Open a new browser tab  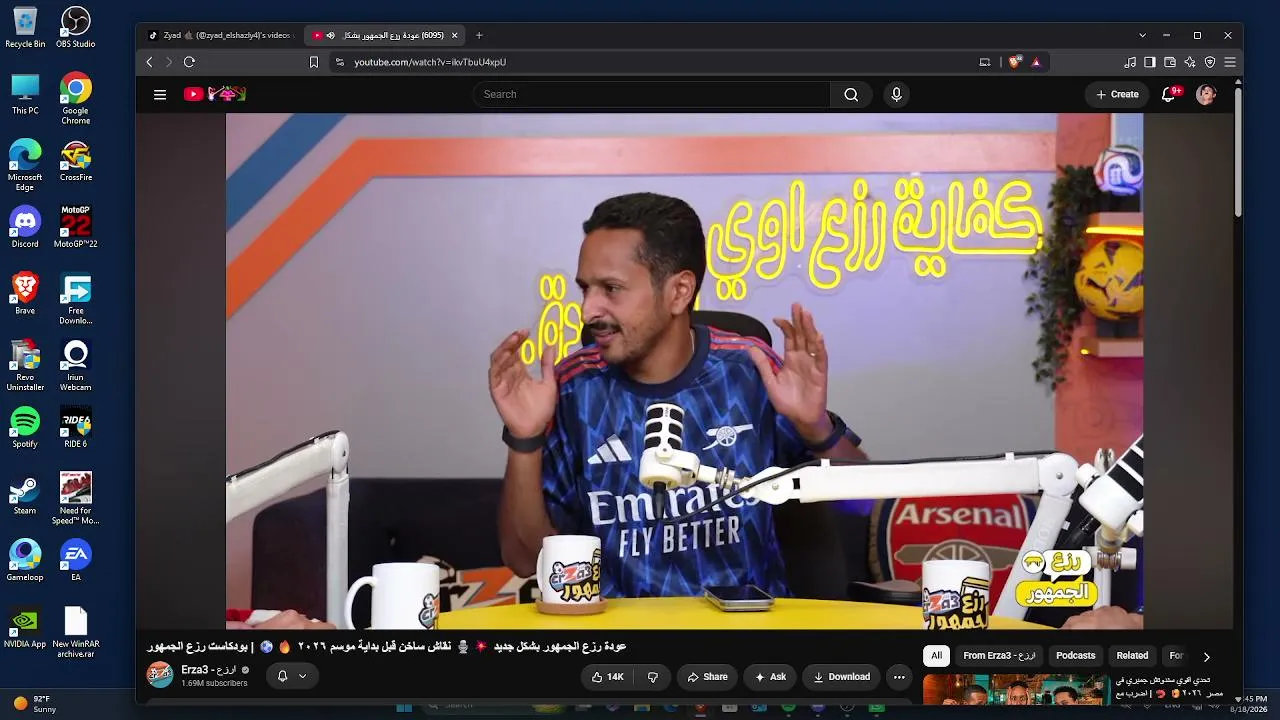click(x=479, y=35)
